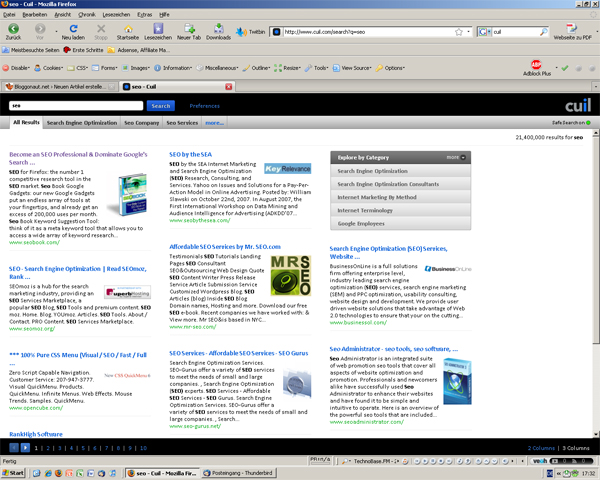Open the Information web developer menu
600x480 pixels.
click(173, 68)
